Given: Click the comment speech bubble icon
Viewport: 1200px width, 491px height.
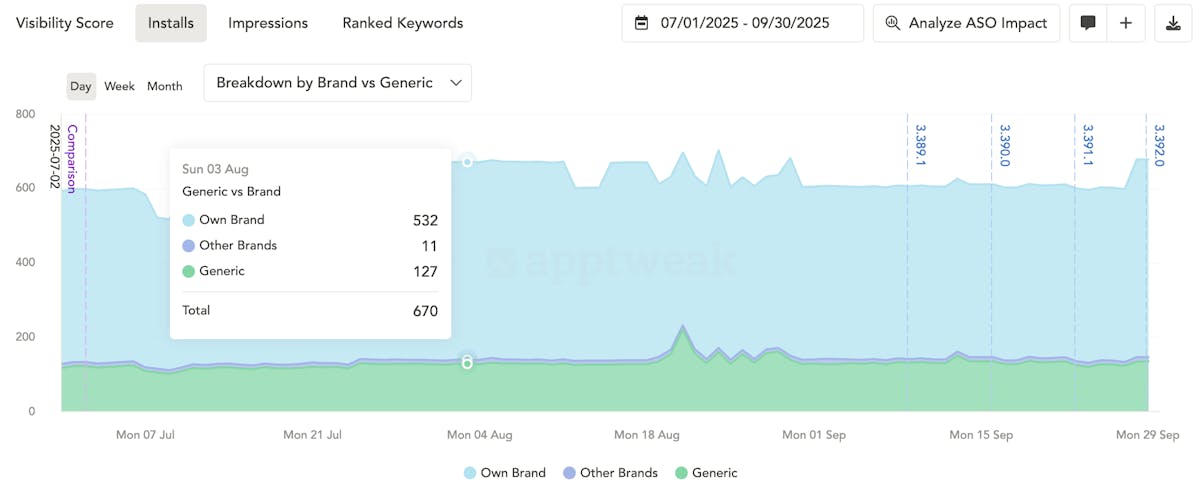Looking at the screenshot, I should (x=1088, y=23).
